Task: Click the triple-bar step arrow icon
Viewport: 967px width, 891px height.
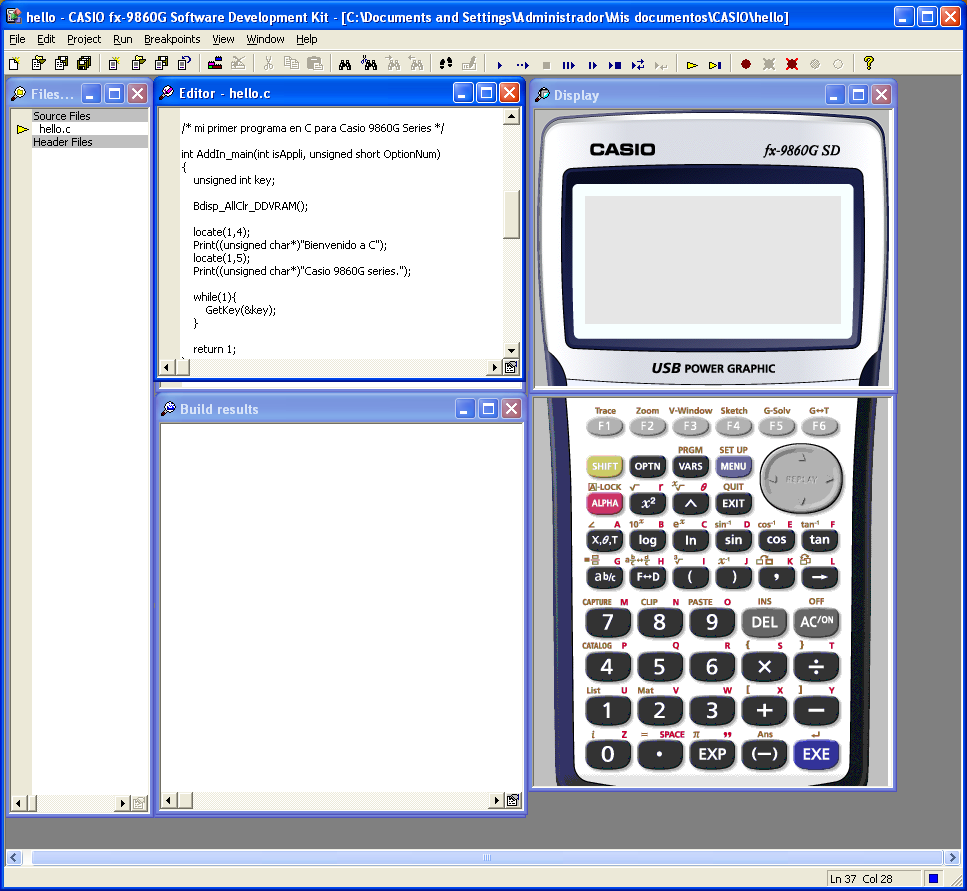Action: [x=569, y=65]
